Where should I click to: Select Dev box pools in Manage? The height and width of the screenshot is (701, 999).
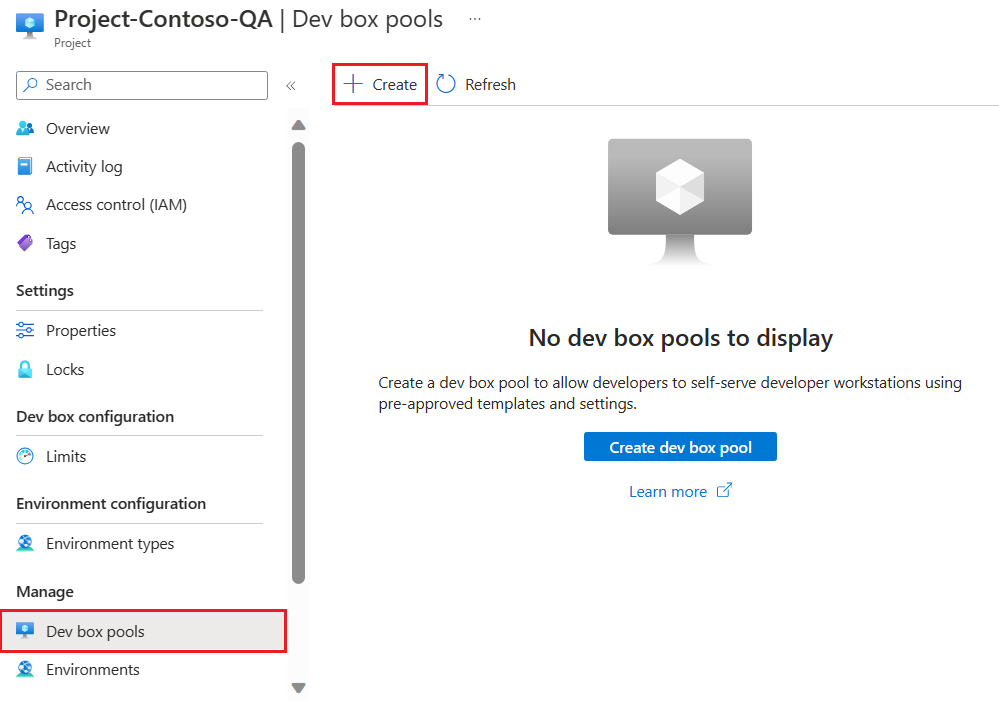[x=143, y=632]
